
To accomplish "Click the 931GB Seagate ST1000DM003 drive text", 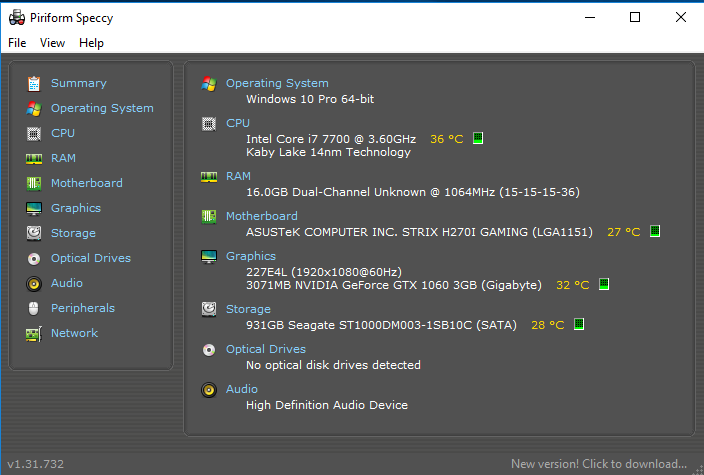I will pyautogui.click(x=382, y=325).
